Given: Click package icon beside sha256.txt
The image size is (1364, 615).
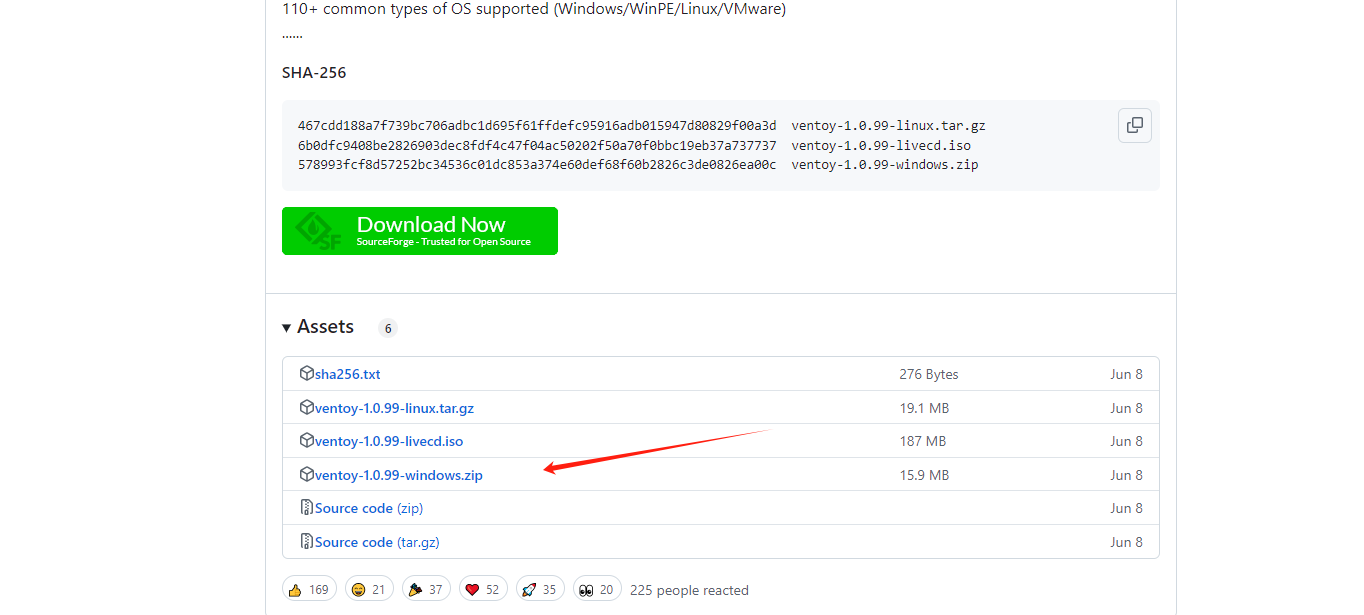Looking at the screenshot, I should click(x=307, y=373).
